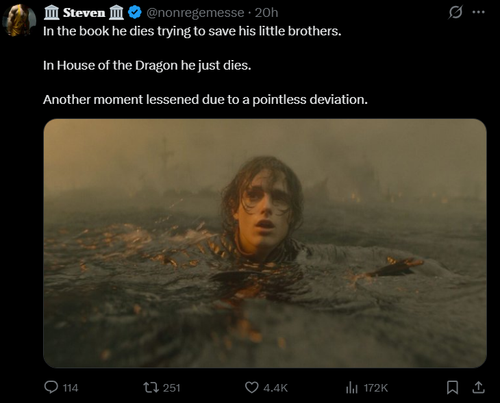Click the blue verified badge
The height and width of the screenshot is (403, 500).
135,13
